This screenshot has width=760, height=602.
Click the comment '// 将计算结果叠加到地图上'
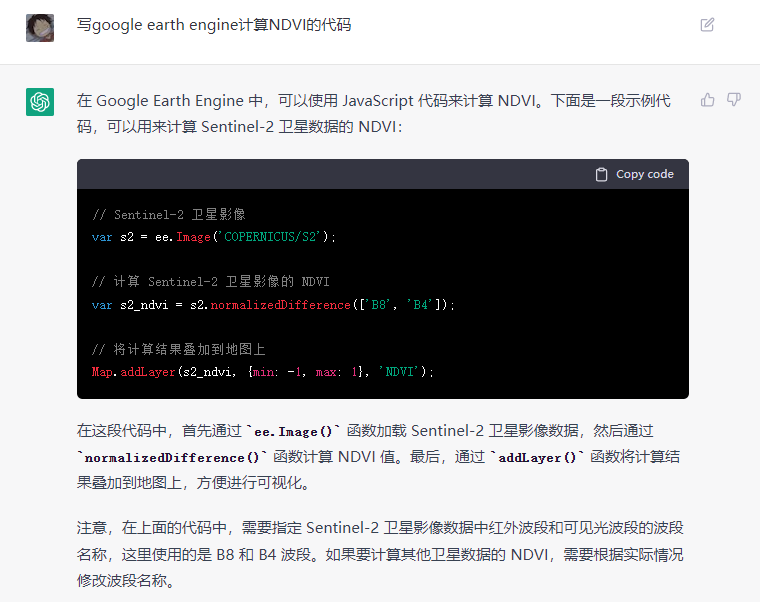coord(178,349)
